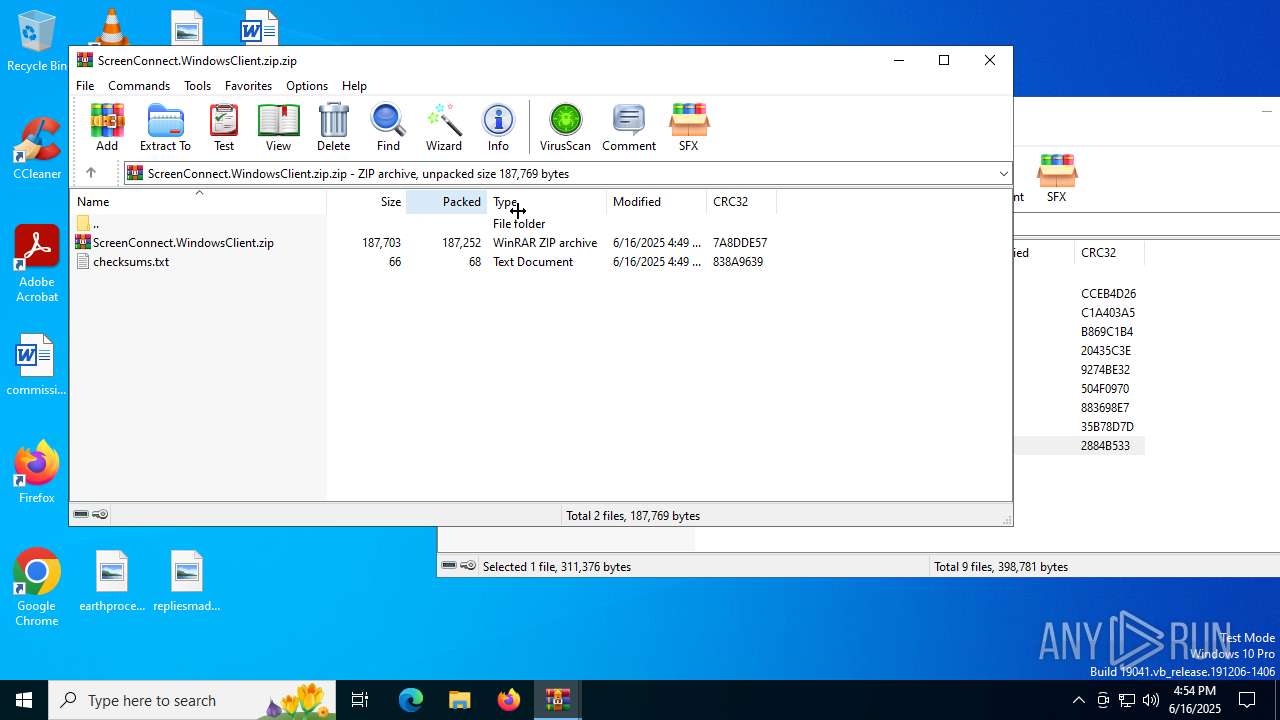Sort by CRC32 column in background window
1280x720 pixels.
(x=1109, y=252)
